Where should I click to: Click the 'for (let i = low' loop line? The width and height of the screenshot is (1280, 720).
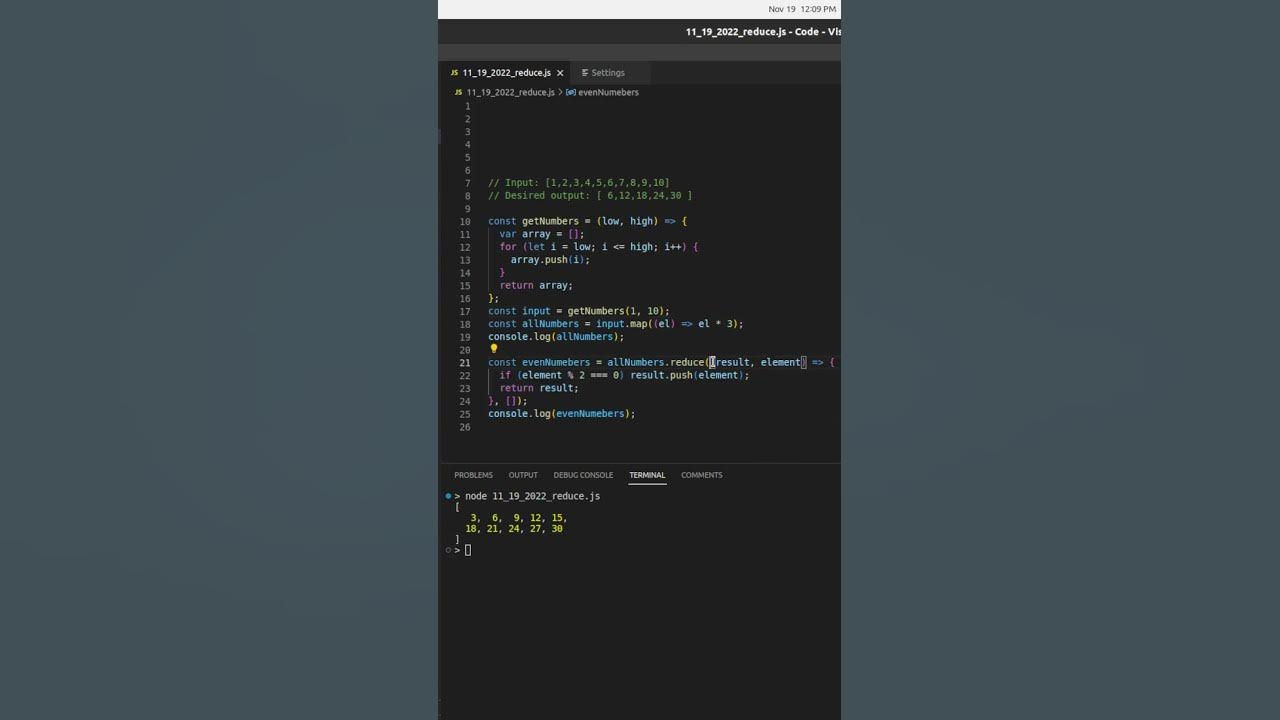coord(599,247)
